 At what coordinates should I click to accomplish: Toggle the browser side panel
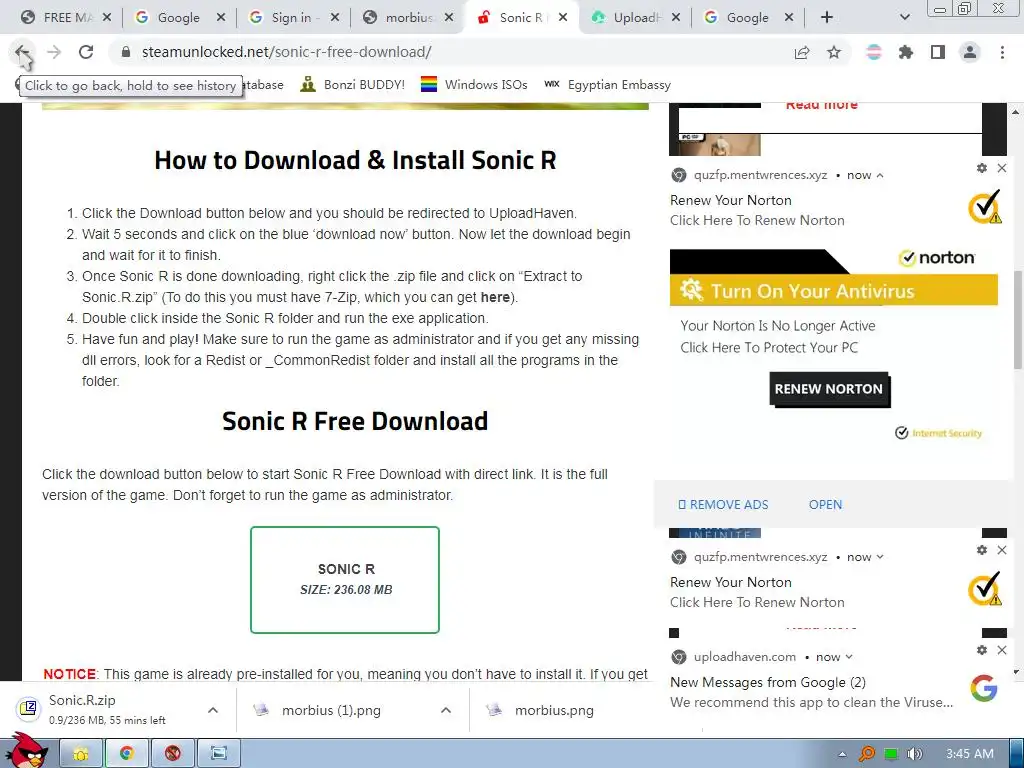coord(938,52)
